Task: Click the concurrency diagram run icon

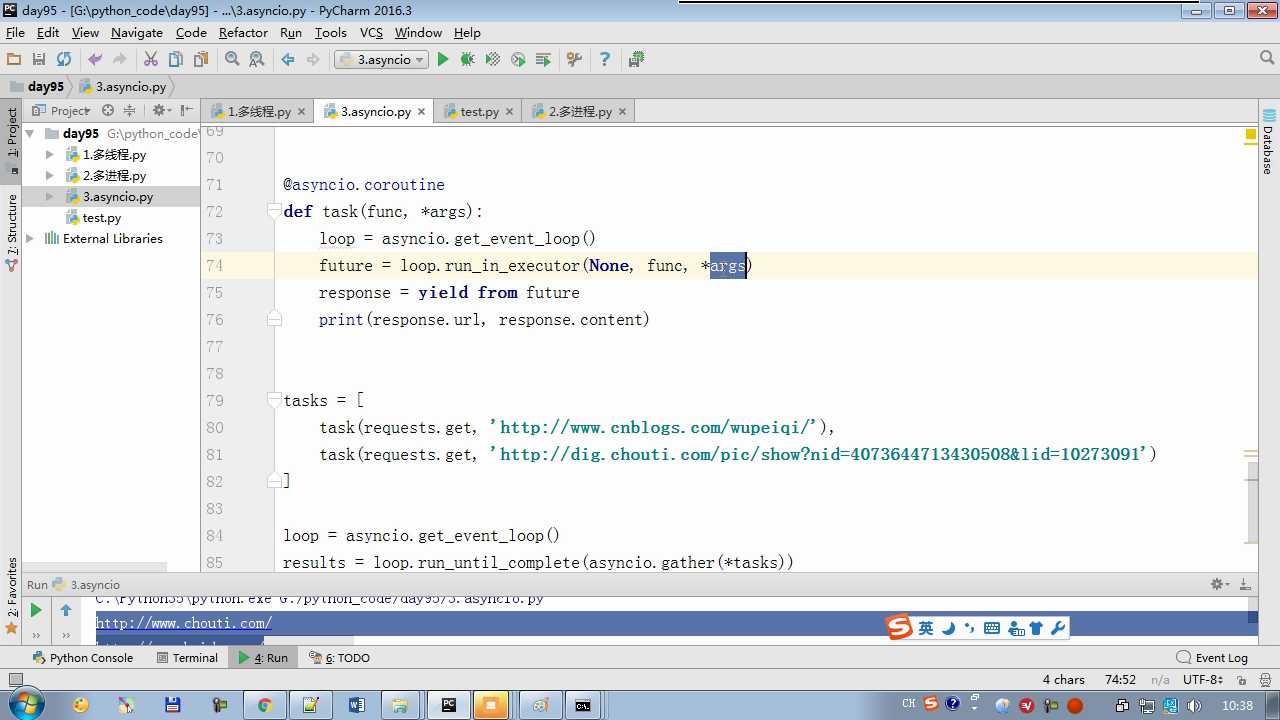Action: 543,60
